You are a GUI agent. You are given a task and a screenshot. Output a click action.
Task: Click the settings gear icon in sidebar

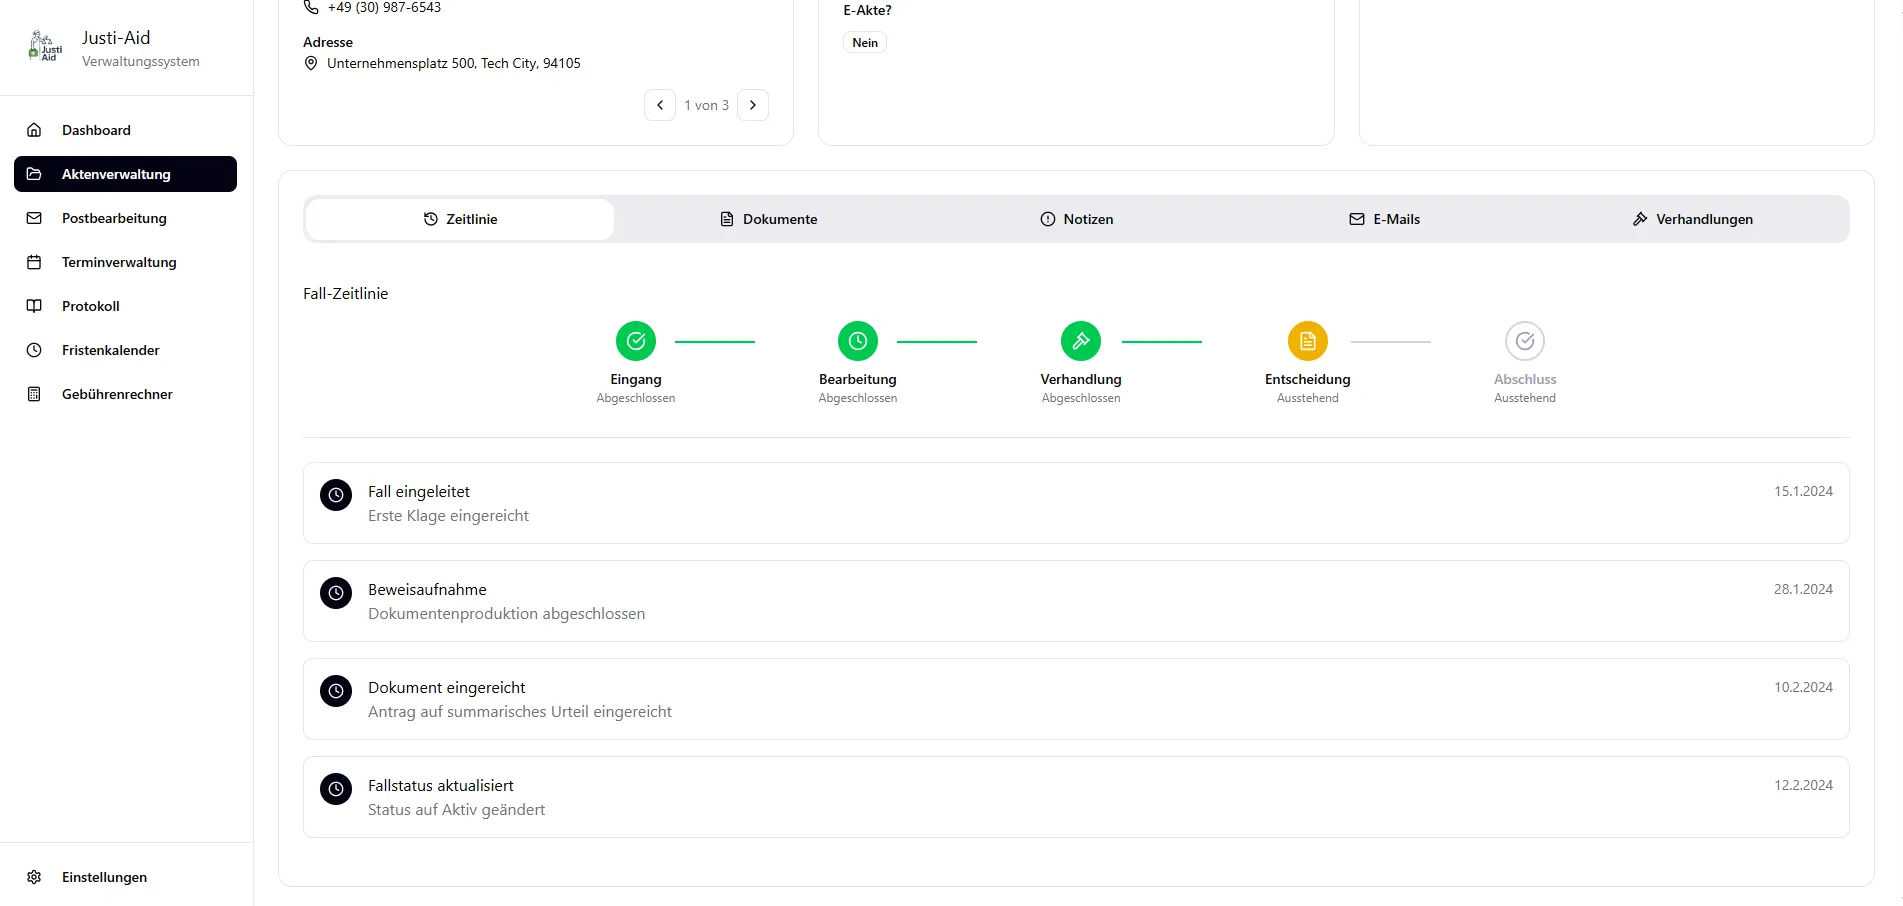34,877
